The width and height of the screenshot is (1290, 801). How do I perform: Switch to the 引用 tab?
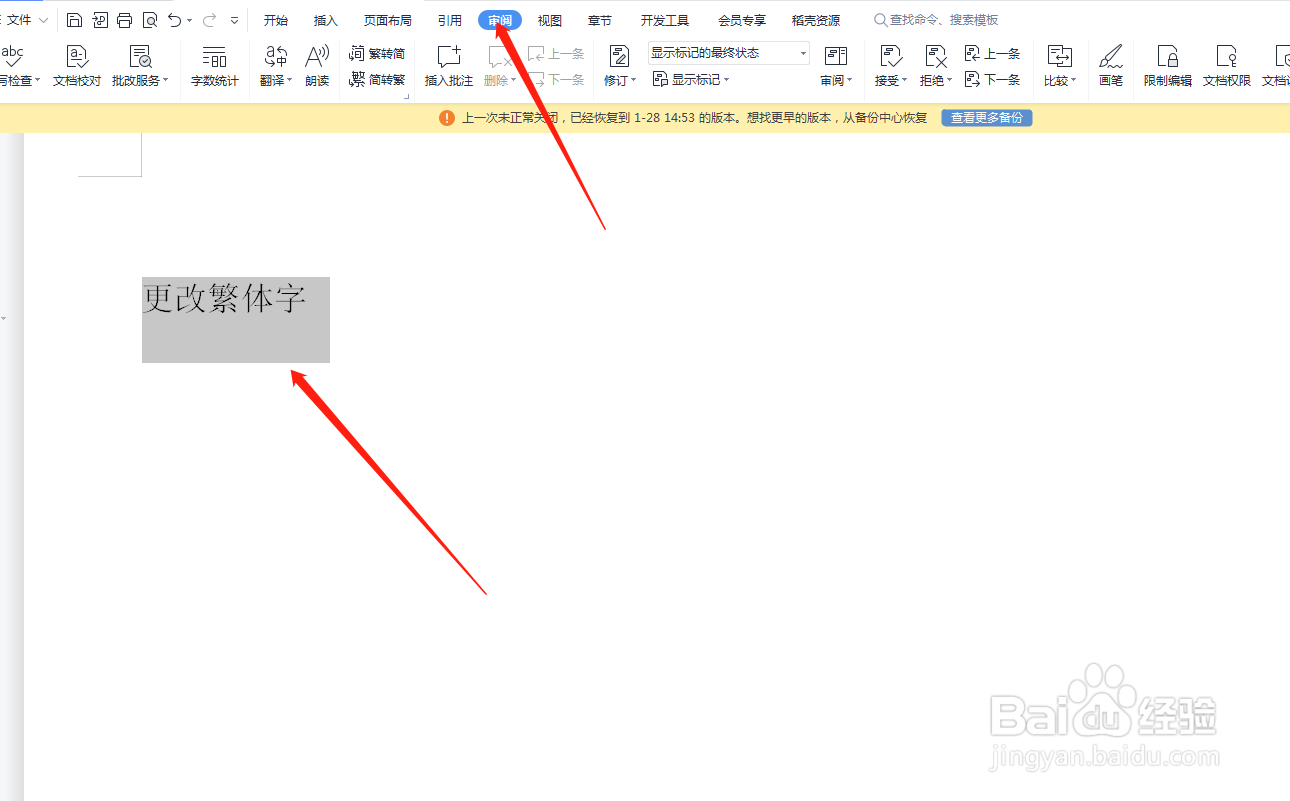[x=450, y=20]
